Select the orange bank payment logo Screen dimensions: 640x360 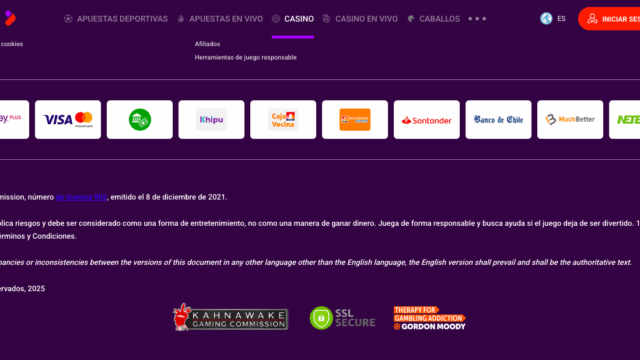pyautogui.click(x=355, y=120)
